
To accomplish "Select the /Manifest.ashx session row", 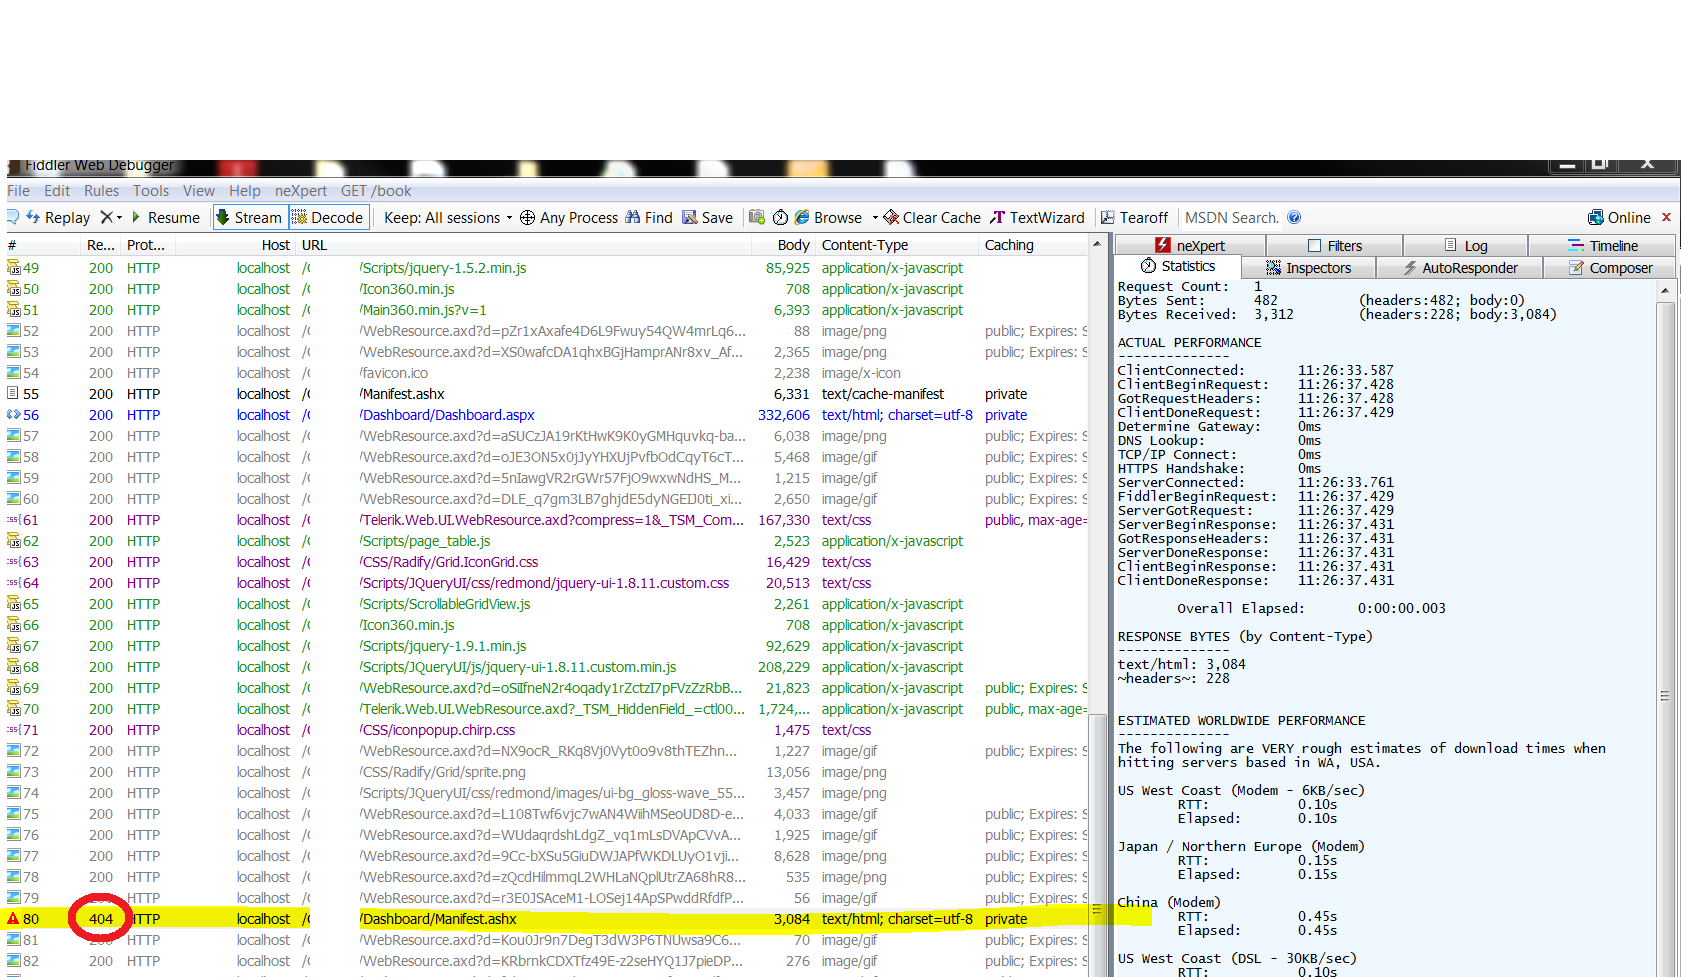I will coord(546,394).
